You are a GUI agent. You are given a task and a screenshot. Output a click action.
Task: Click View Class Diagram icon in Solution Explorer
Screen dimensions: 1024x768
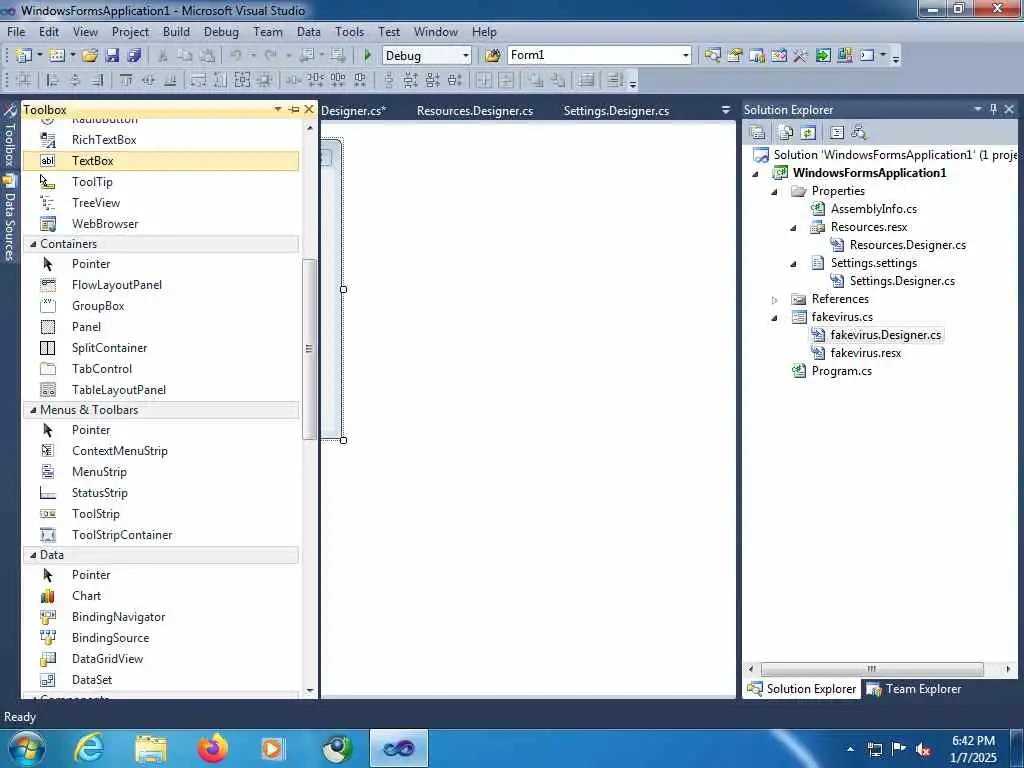859,133
